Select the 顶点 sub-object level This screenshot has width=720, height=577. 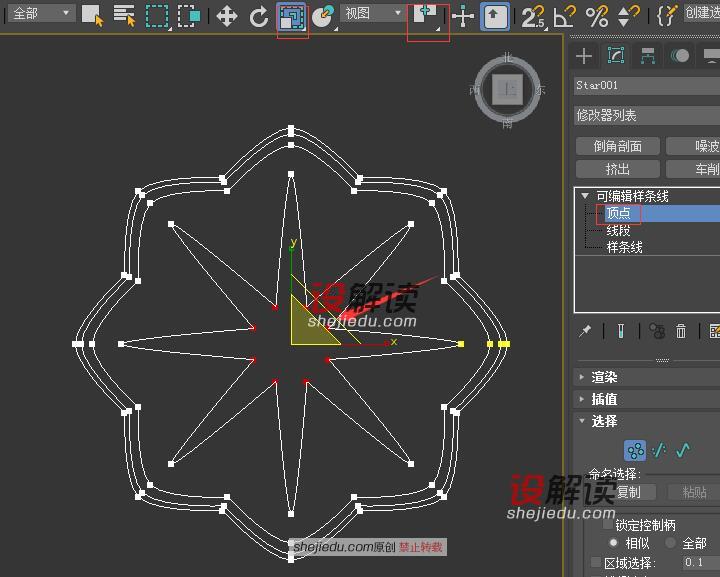point(618,213)
